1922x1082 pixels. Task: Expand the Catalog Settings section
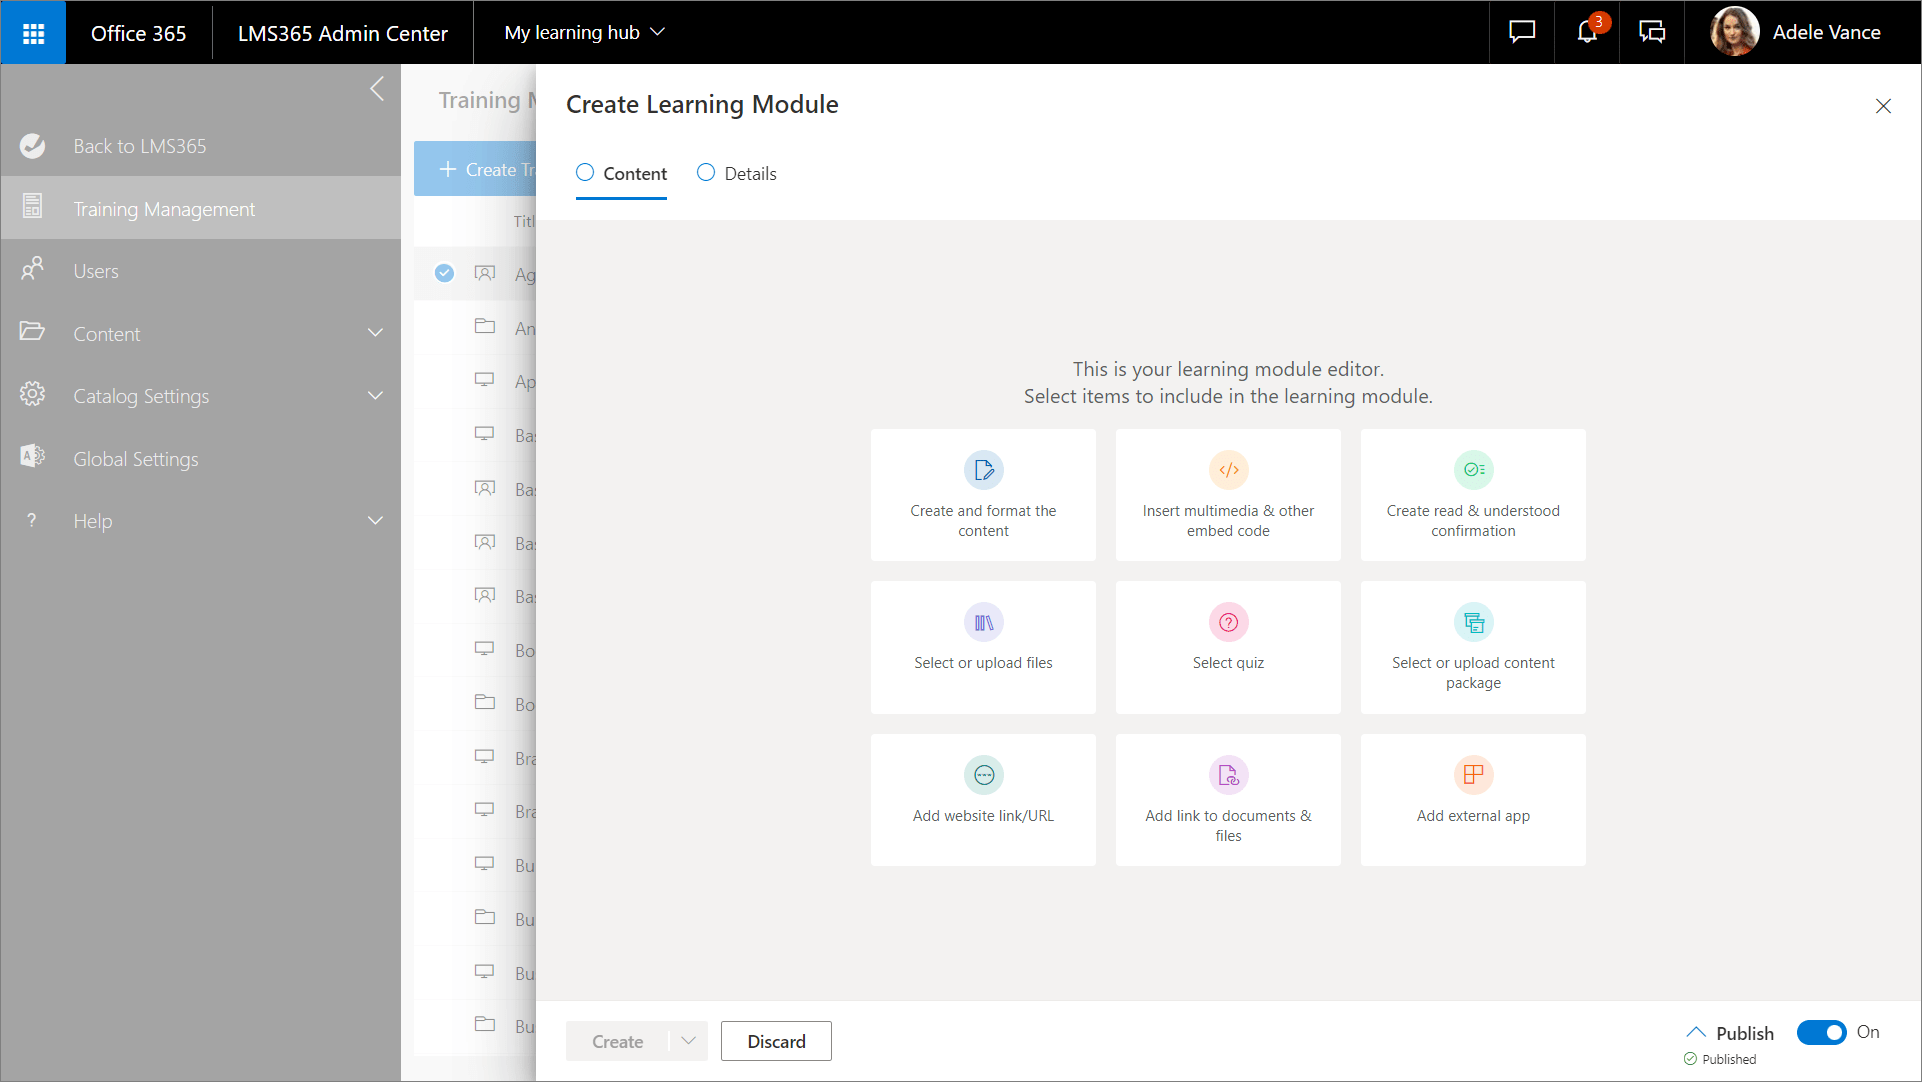coord(141,396)
